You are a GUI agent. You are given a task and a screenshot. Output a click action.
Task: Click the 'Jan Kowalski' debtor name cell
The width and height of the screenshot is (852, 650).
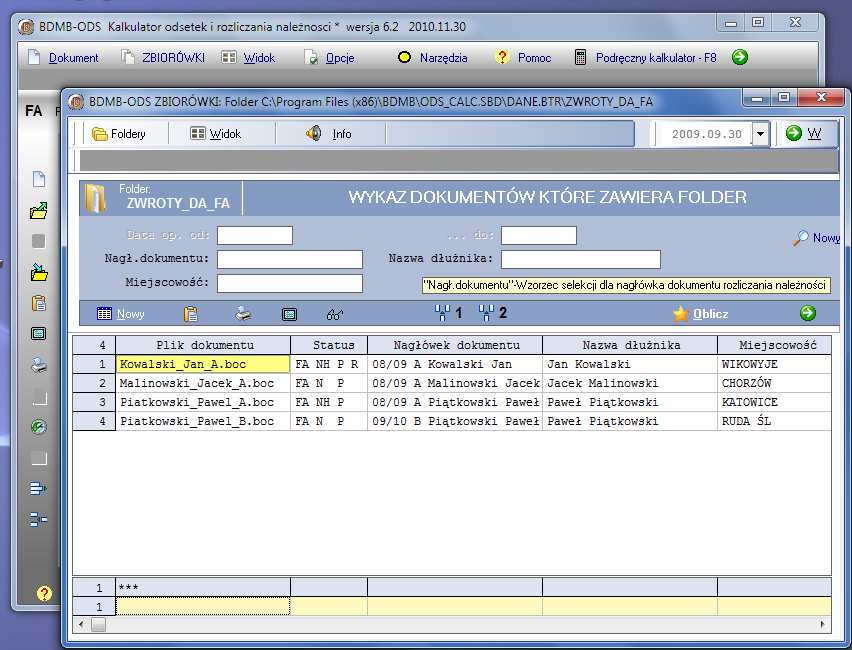coord(630,364)
